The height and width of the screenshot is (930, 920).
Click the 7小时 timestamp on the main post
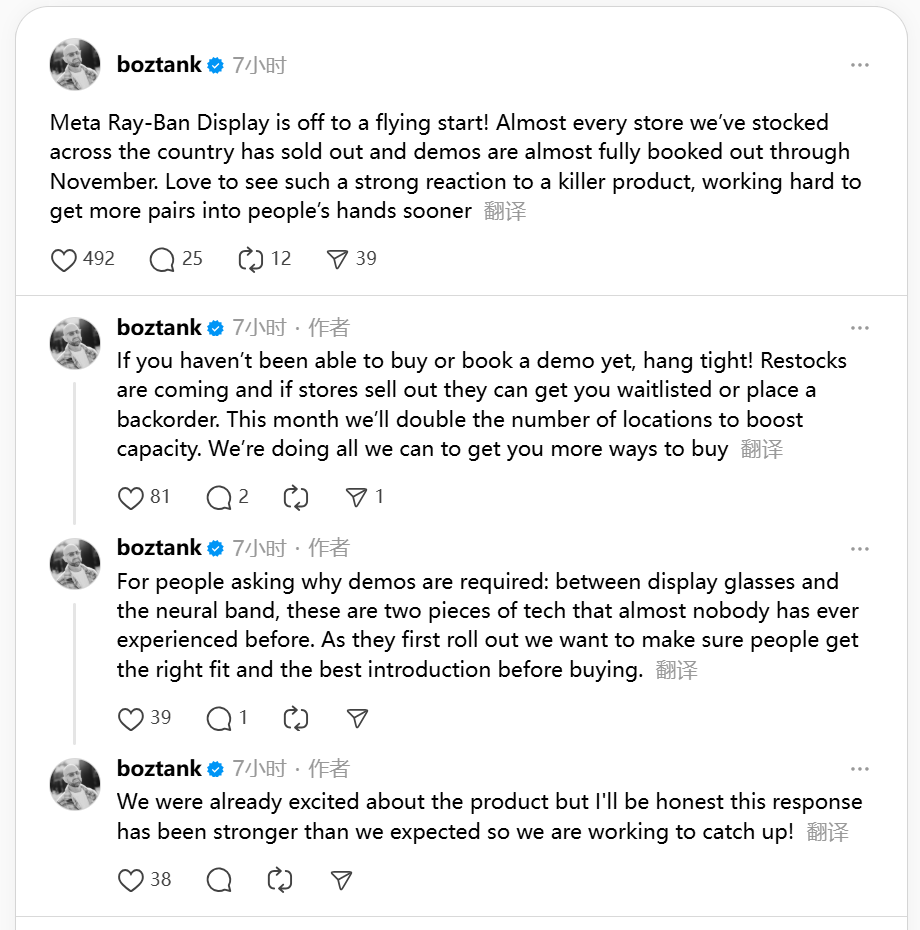coord(259,65)
